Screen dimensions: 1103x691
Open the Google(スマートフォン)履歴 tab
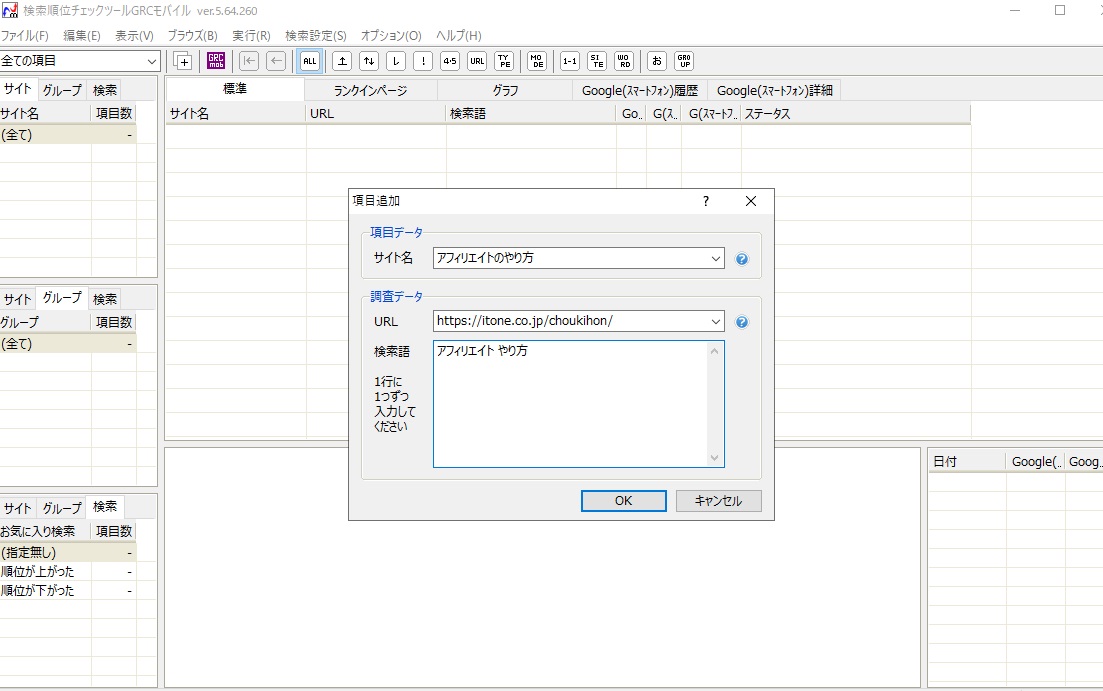point(639,90)
